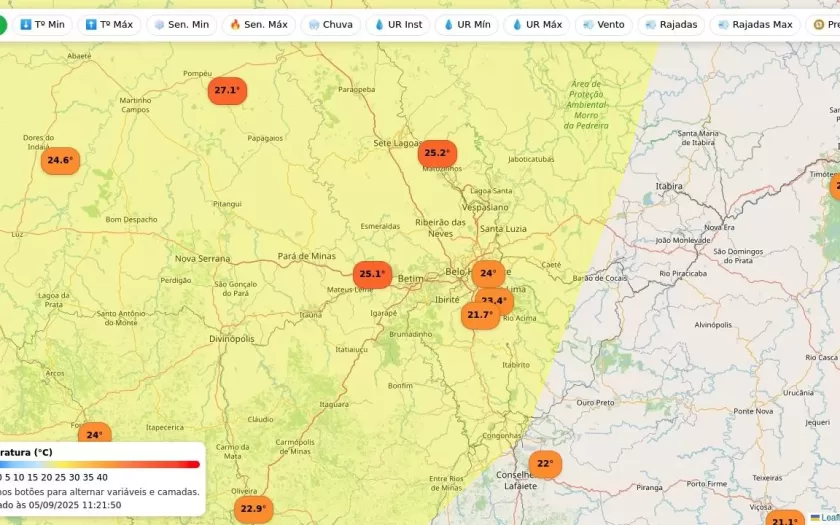Click the 27.1° marker near Pompéu
This screenshot has width=840, height=525.
coord(227,90)
